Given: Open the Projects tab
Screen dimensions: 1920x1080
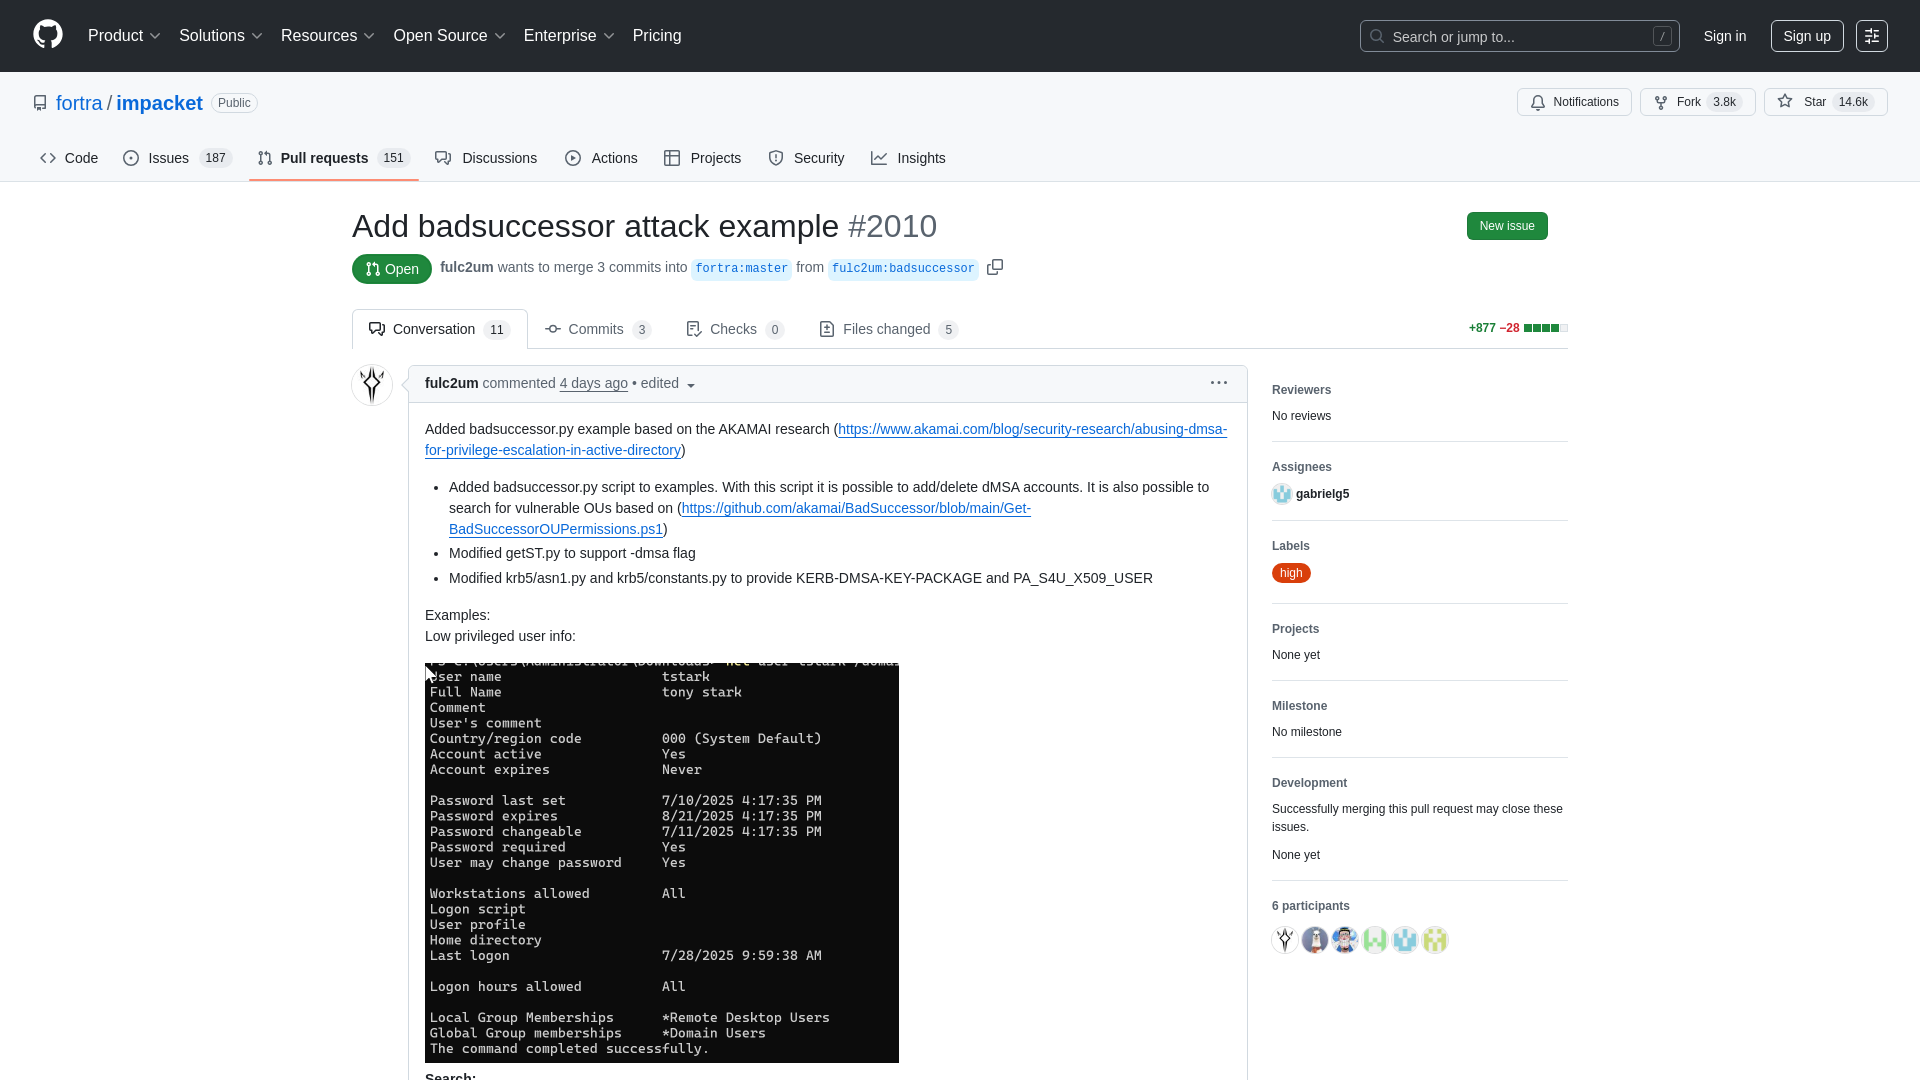Looking at the screenshot, I should [702, 158].
